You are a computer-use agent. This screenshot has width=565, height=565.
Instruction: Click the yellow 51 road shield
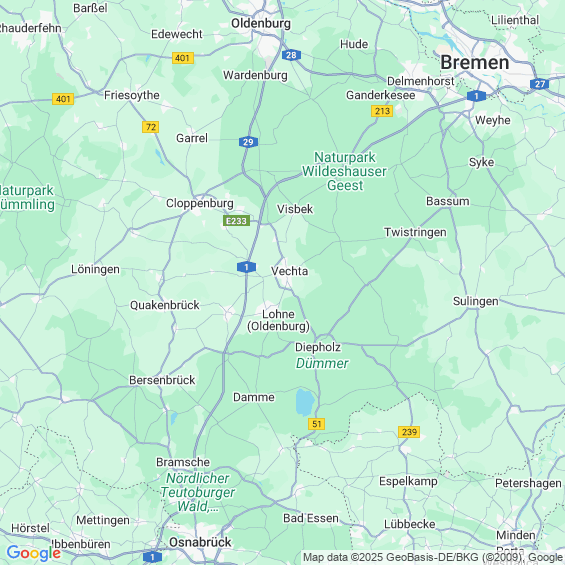click(x=316, y=424)
